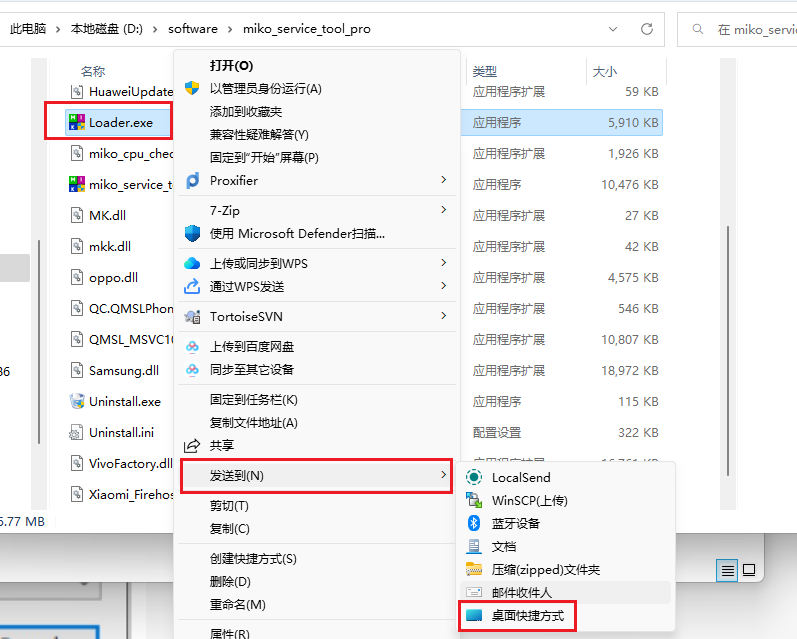Expand 通过WPS发送 submenu arrow

pos(443,287)
